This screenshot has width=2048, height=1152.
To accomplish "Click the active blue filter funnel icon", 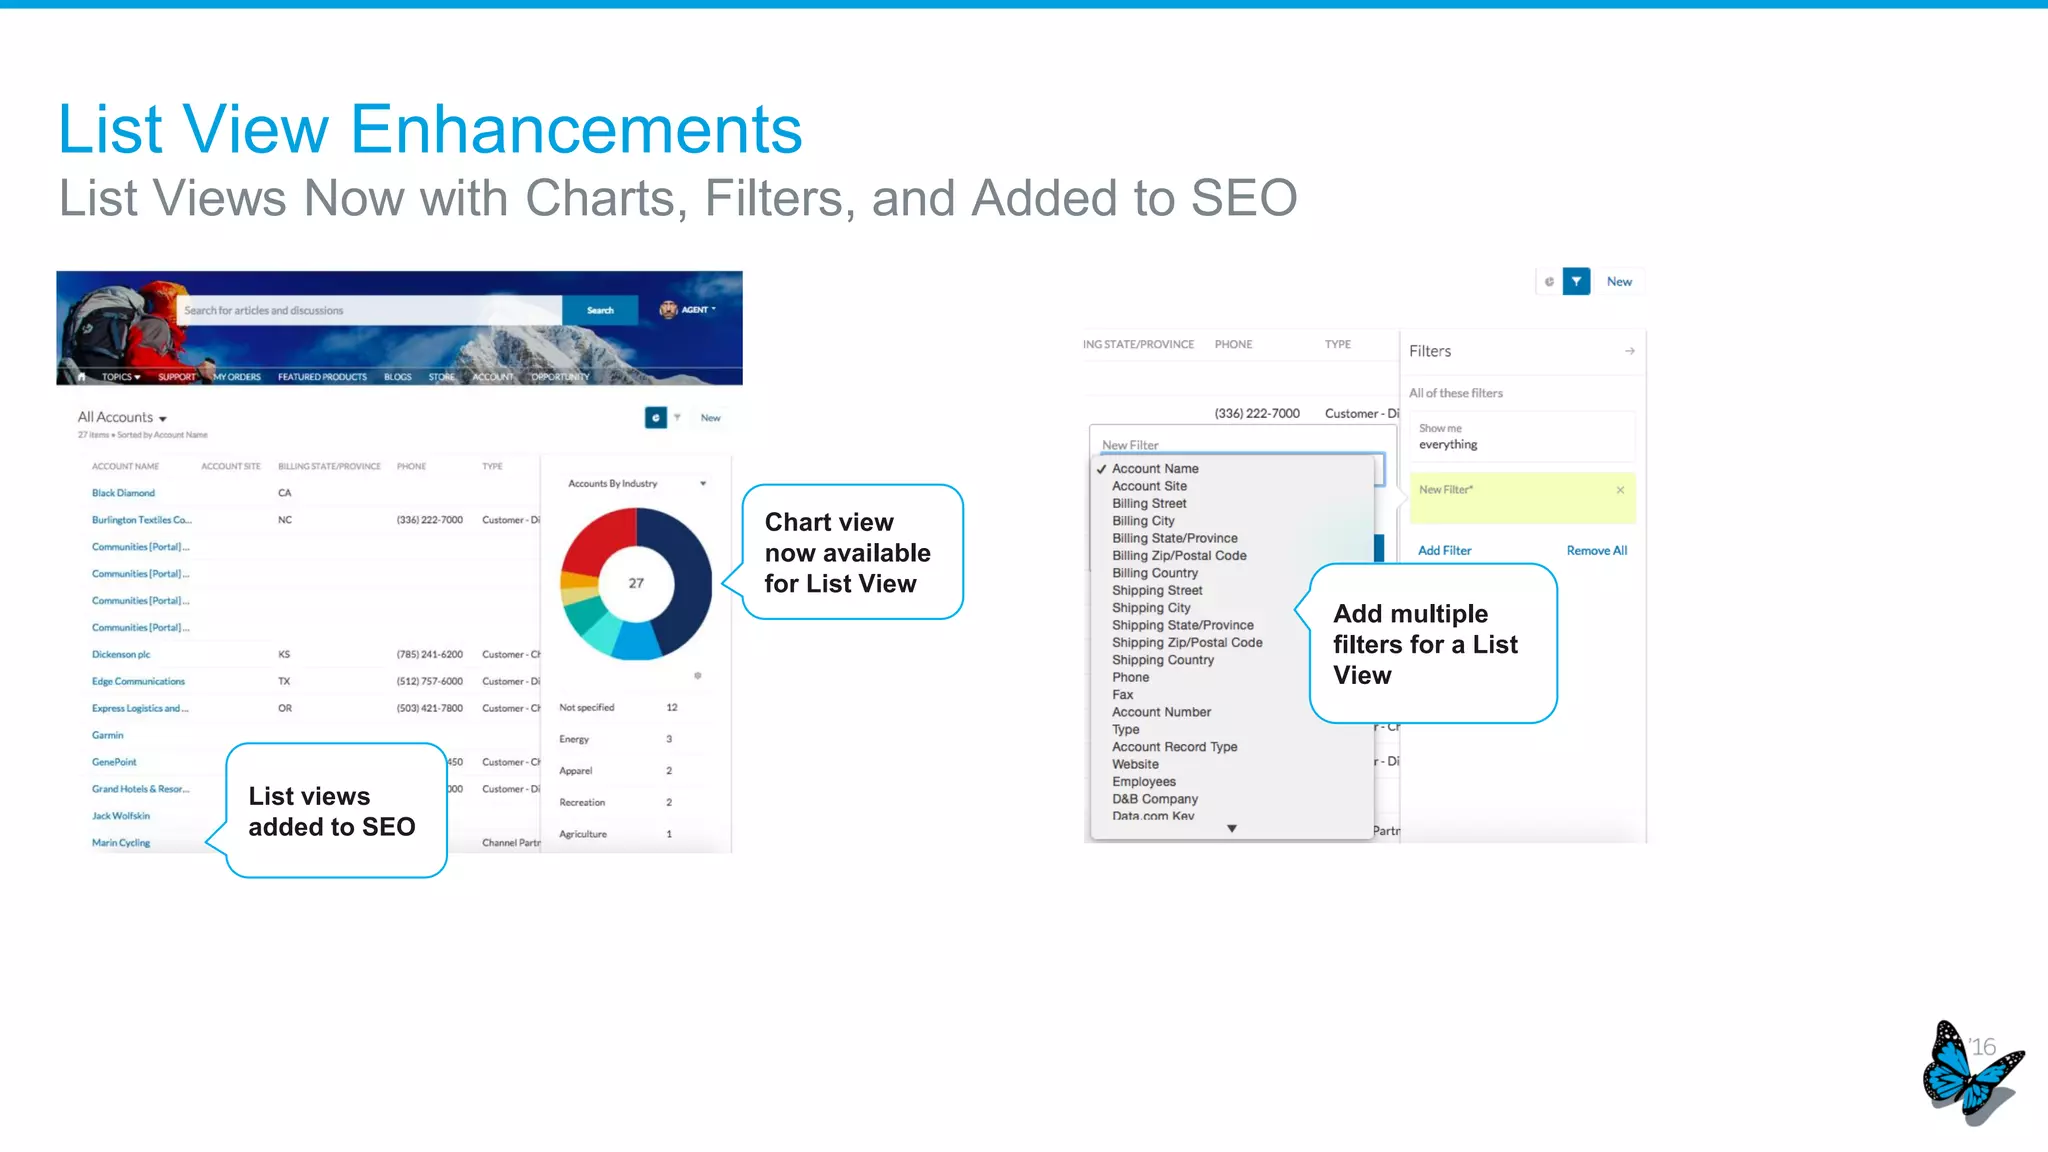I will (x=1576, y=282).
